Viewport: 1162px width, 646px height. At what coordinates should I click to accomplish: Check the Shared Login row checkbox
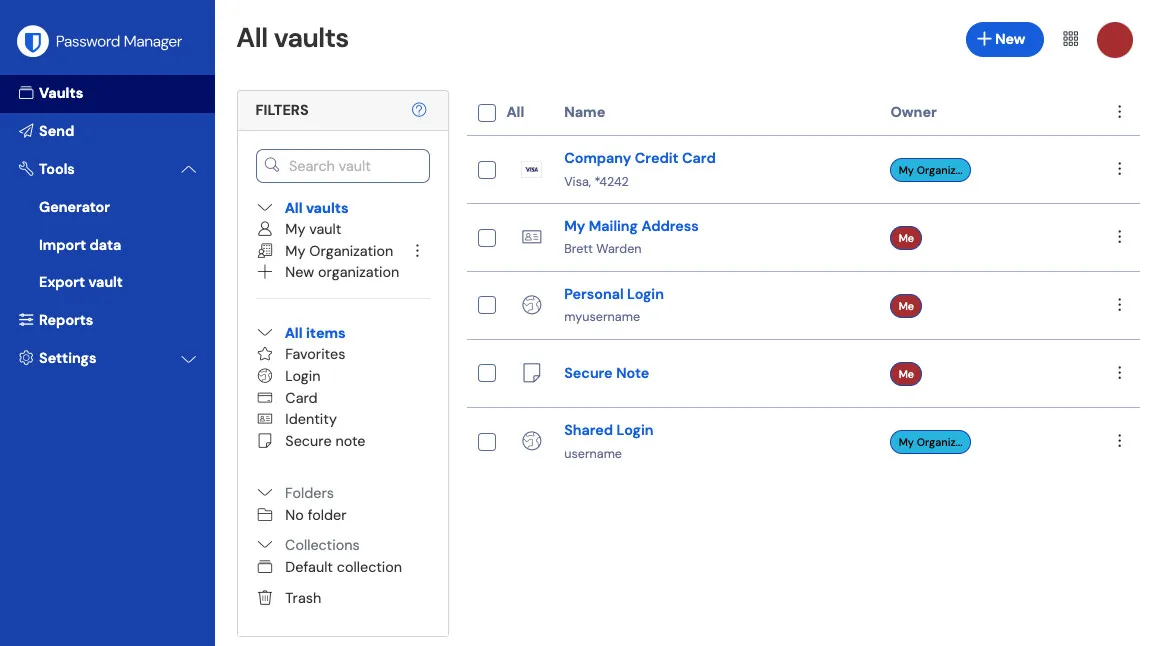[x=487, y=441]
